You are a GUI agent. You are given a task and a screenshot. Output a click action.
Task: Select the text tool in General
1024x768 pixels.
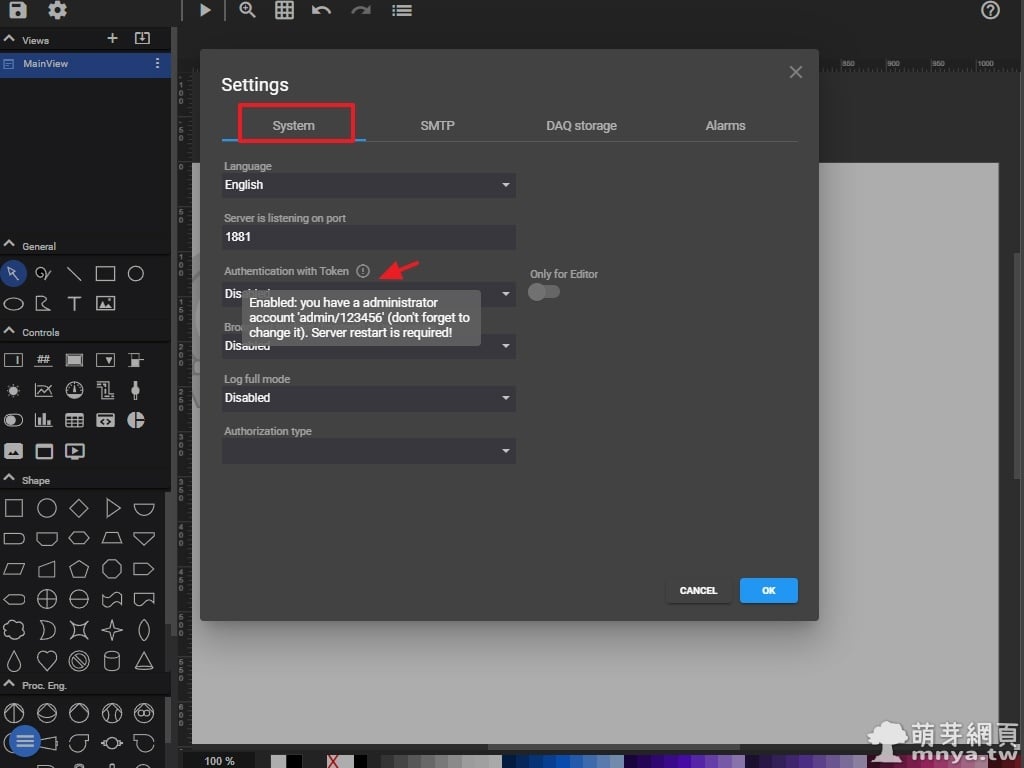click(74, 303)
